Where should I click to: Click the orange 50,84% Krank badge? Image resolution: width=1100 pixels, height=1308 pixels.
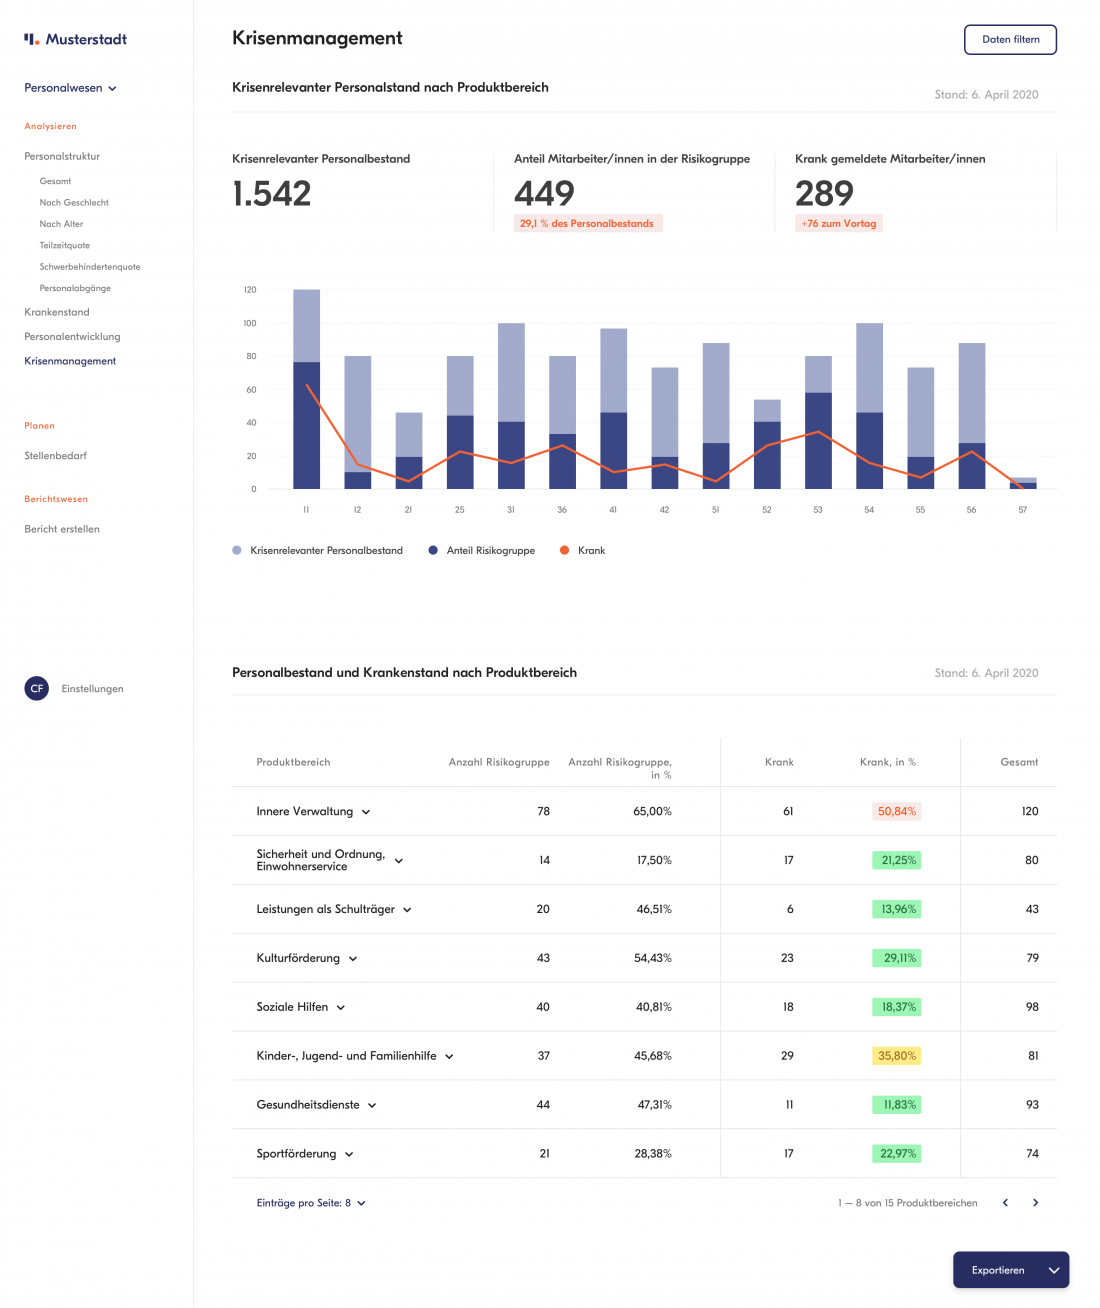(896, 811)
